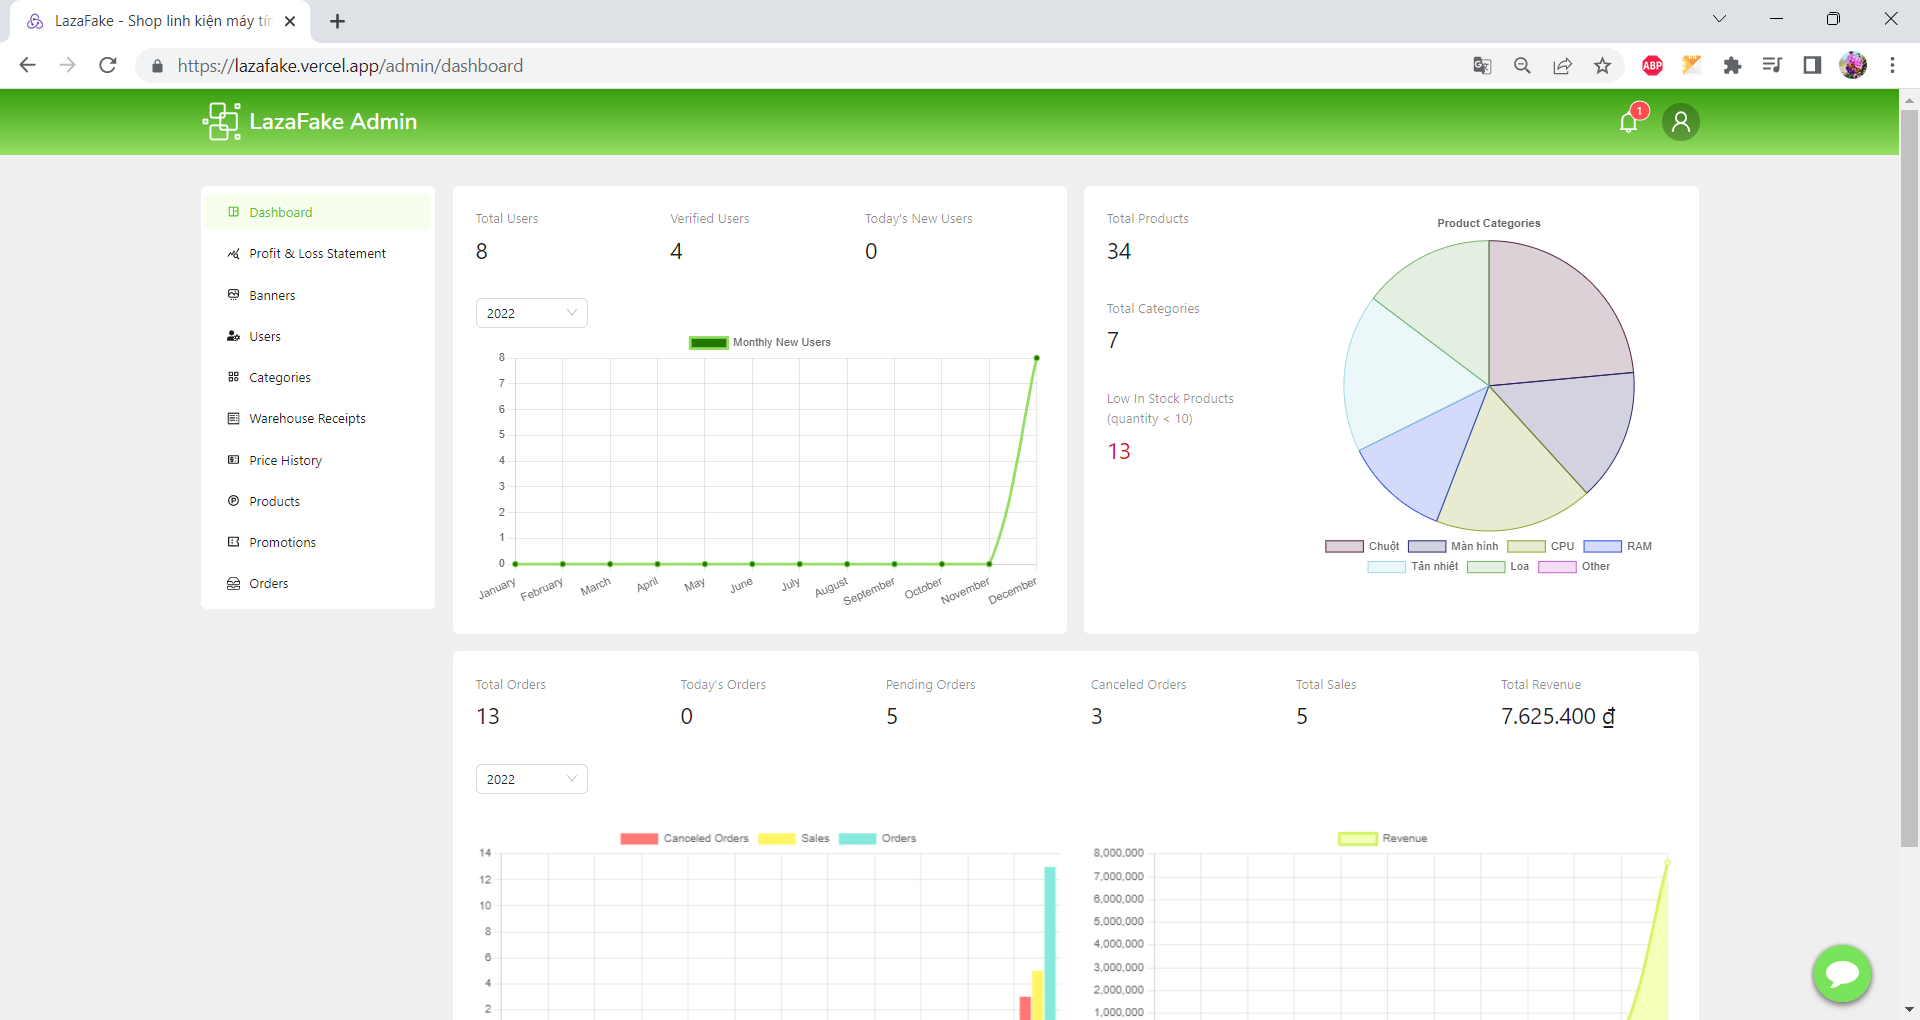Click the LazaFake Admin logo icon
1920x1020 pixels.
click(221, 121)
